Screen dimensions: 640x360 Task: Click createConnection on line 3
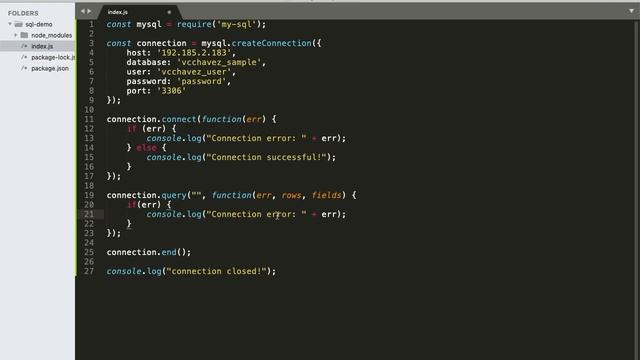coord(271,43)
